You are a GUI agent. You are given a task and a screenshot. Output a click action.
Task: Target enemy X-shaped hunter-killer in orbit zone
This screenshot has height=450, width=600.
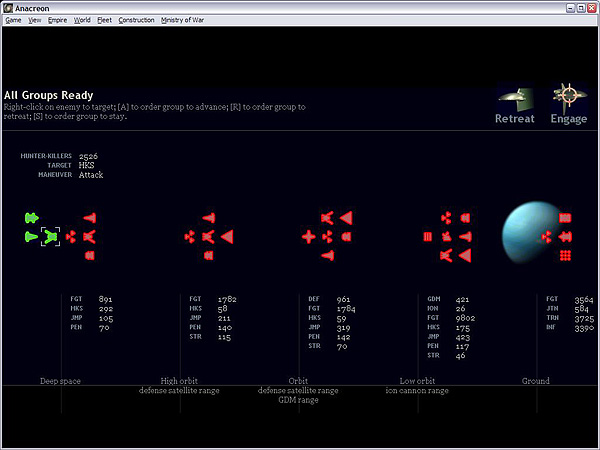pos(327,218)
